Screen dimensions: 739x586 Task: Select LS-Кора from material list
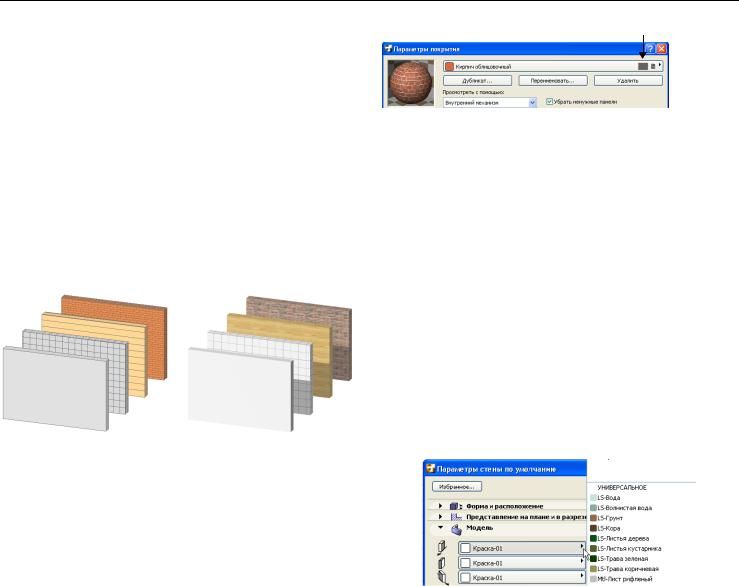605,528
